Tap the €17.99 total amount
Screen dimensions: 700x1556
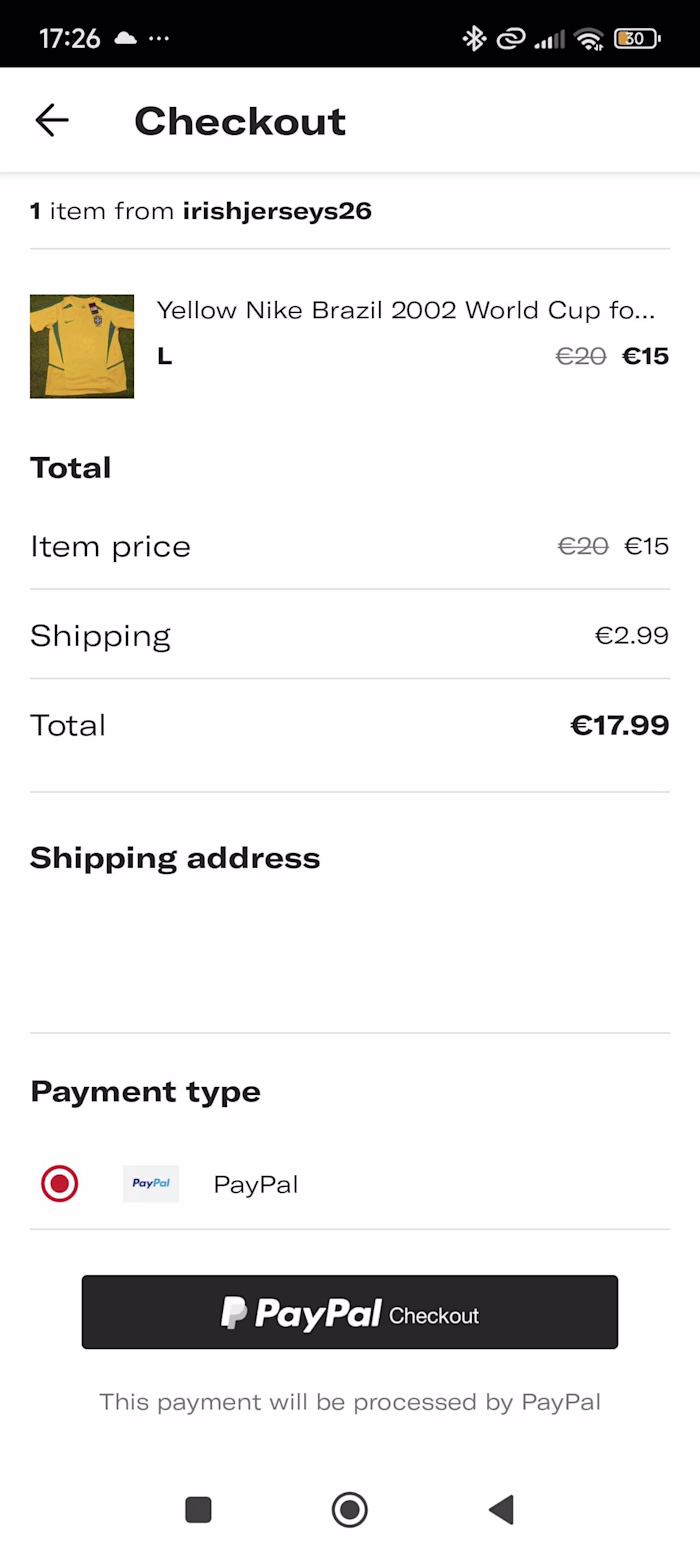tap(620, 725)
